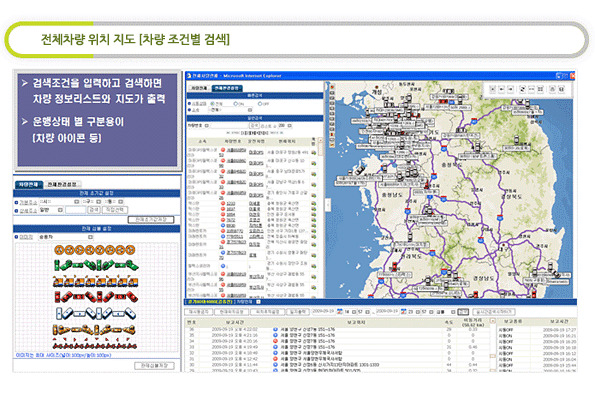Click the 관제심볼저장 save symbol button
The image size is (595, 394).
[154, 366]
